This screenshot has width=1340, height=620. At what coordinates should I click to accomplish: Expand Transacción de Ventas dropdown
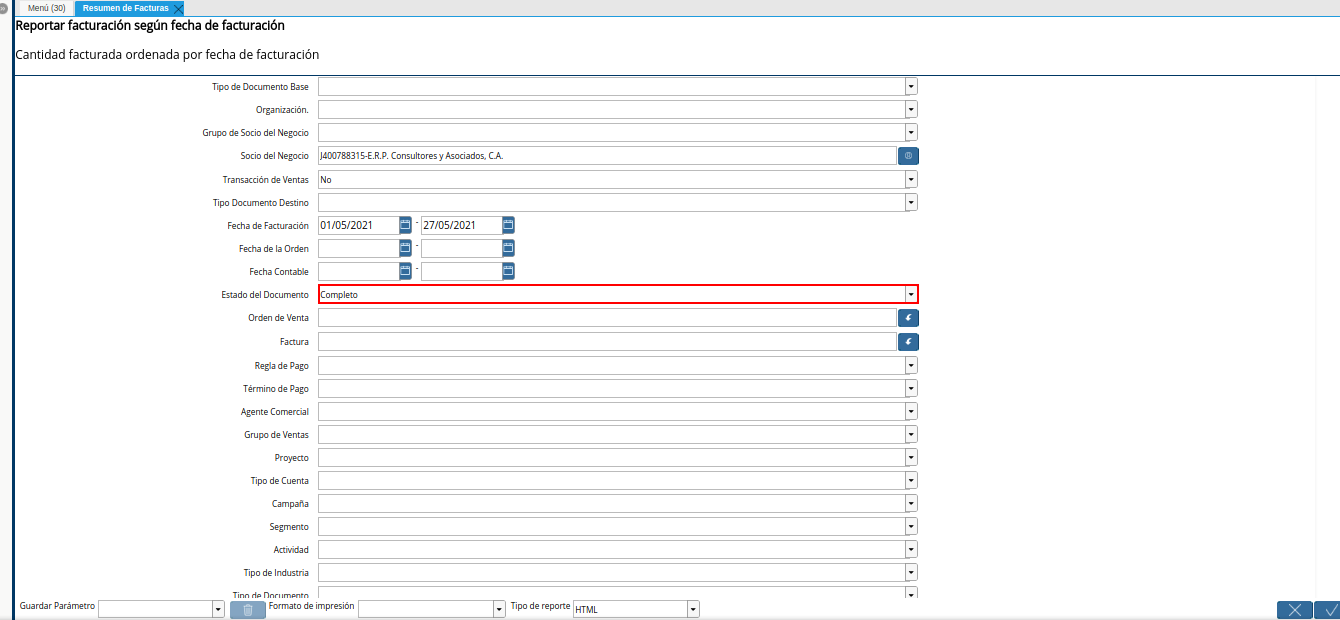pos(911,180)
